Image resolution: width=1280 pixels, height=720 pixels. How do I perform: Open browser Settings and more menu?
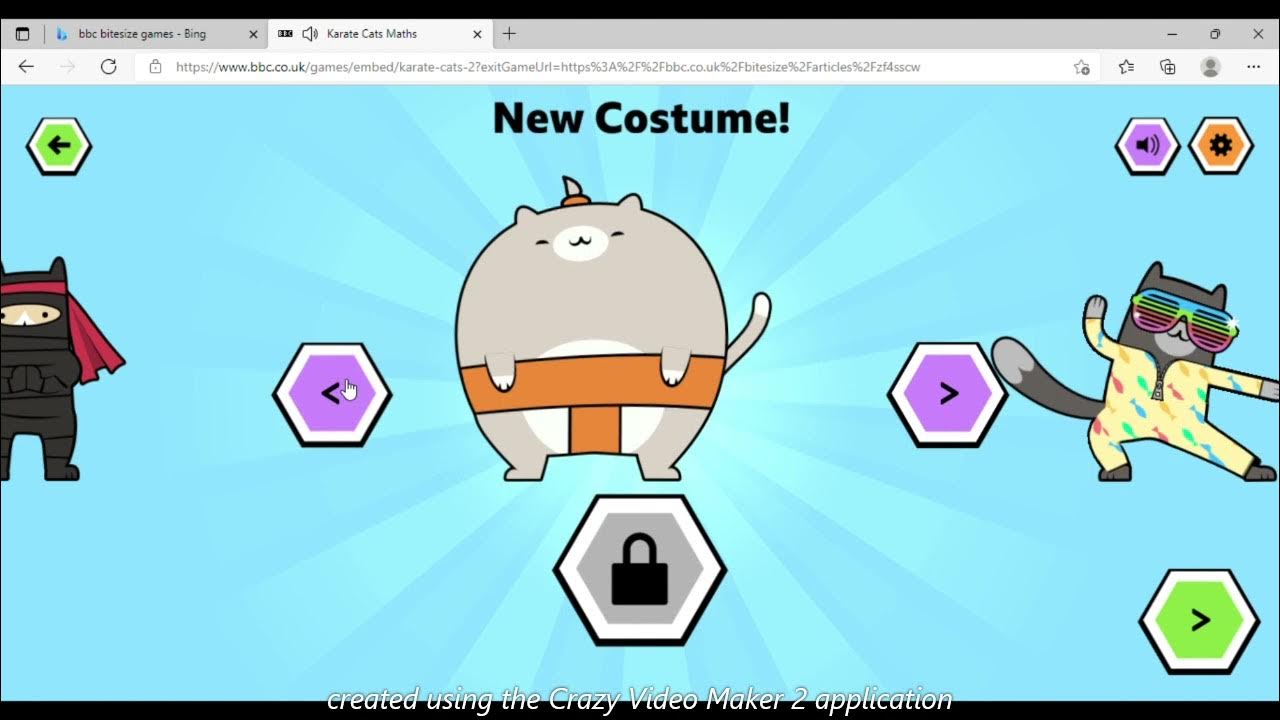coord(1253,67)
